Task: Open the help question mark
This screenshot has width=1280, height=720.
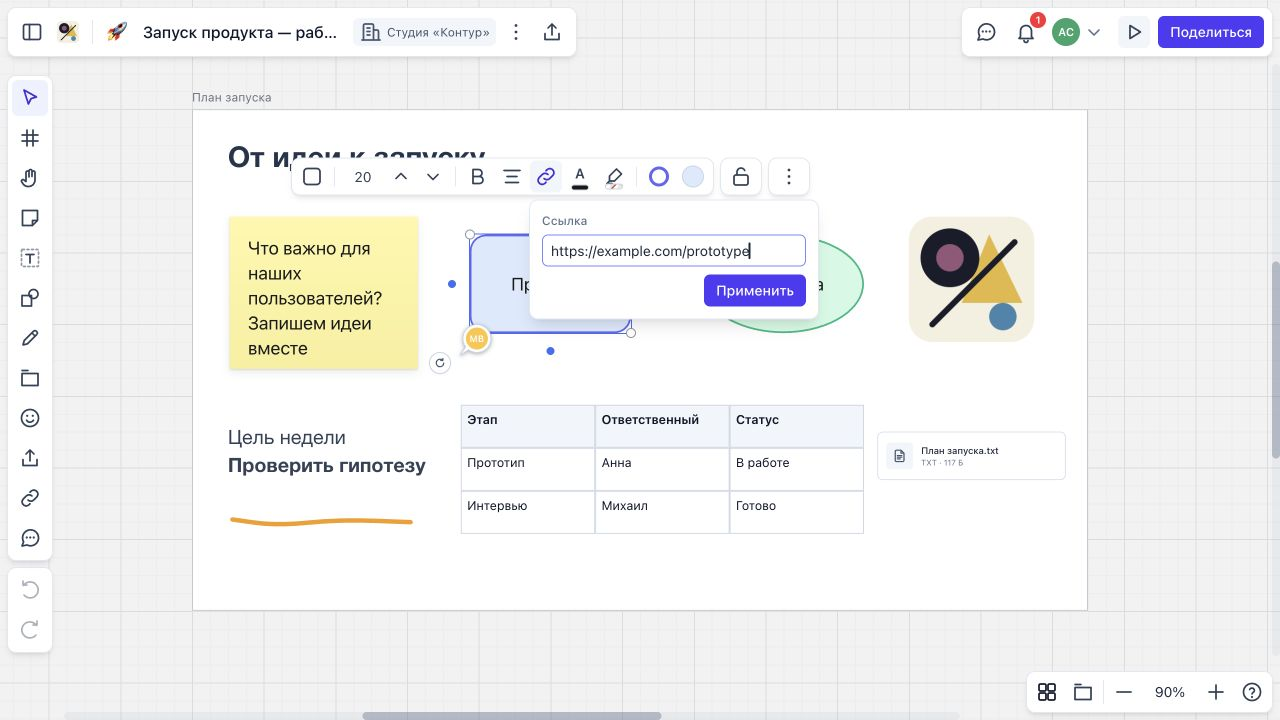Action: click(x=1252, y=692)
